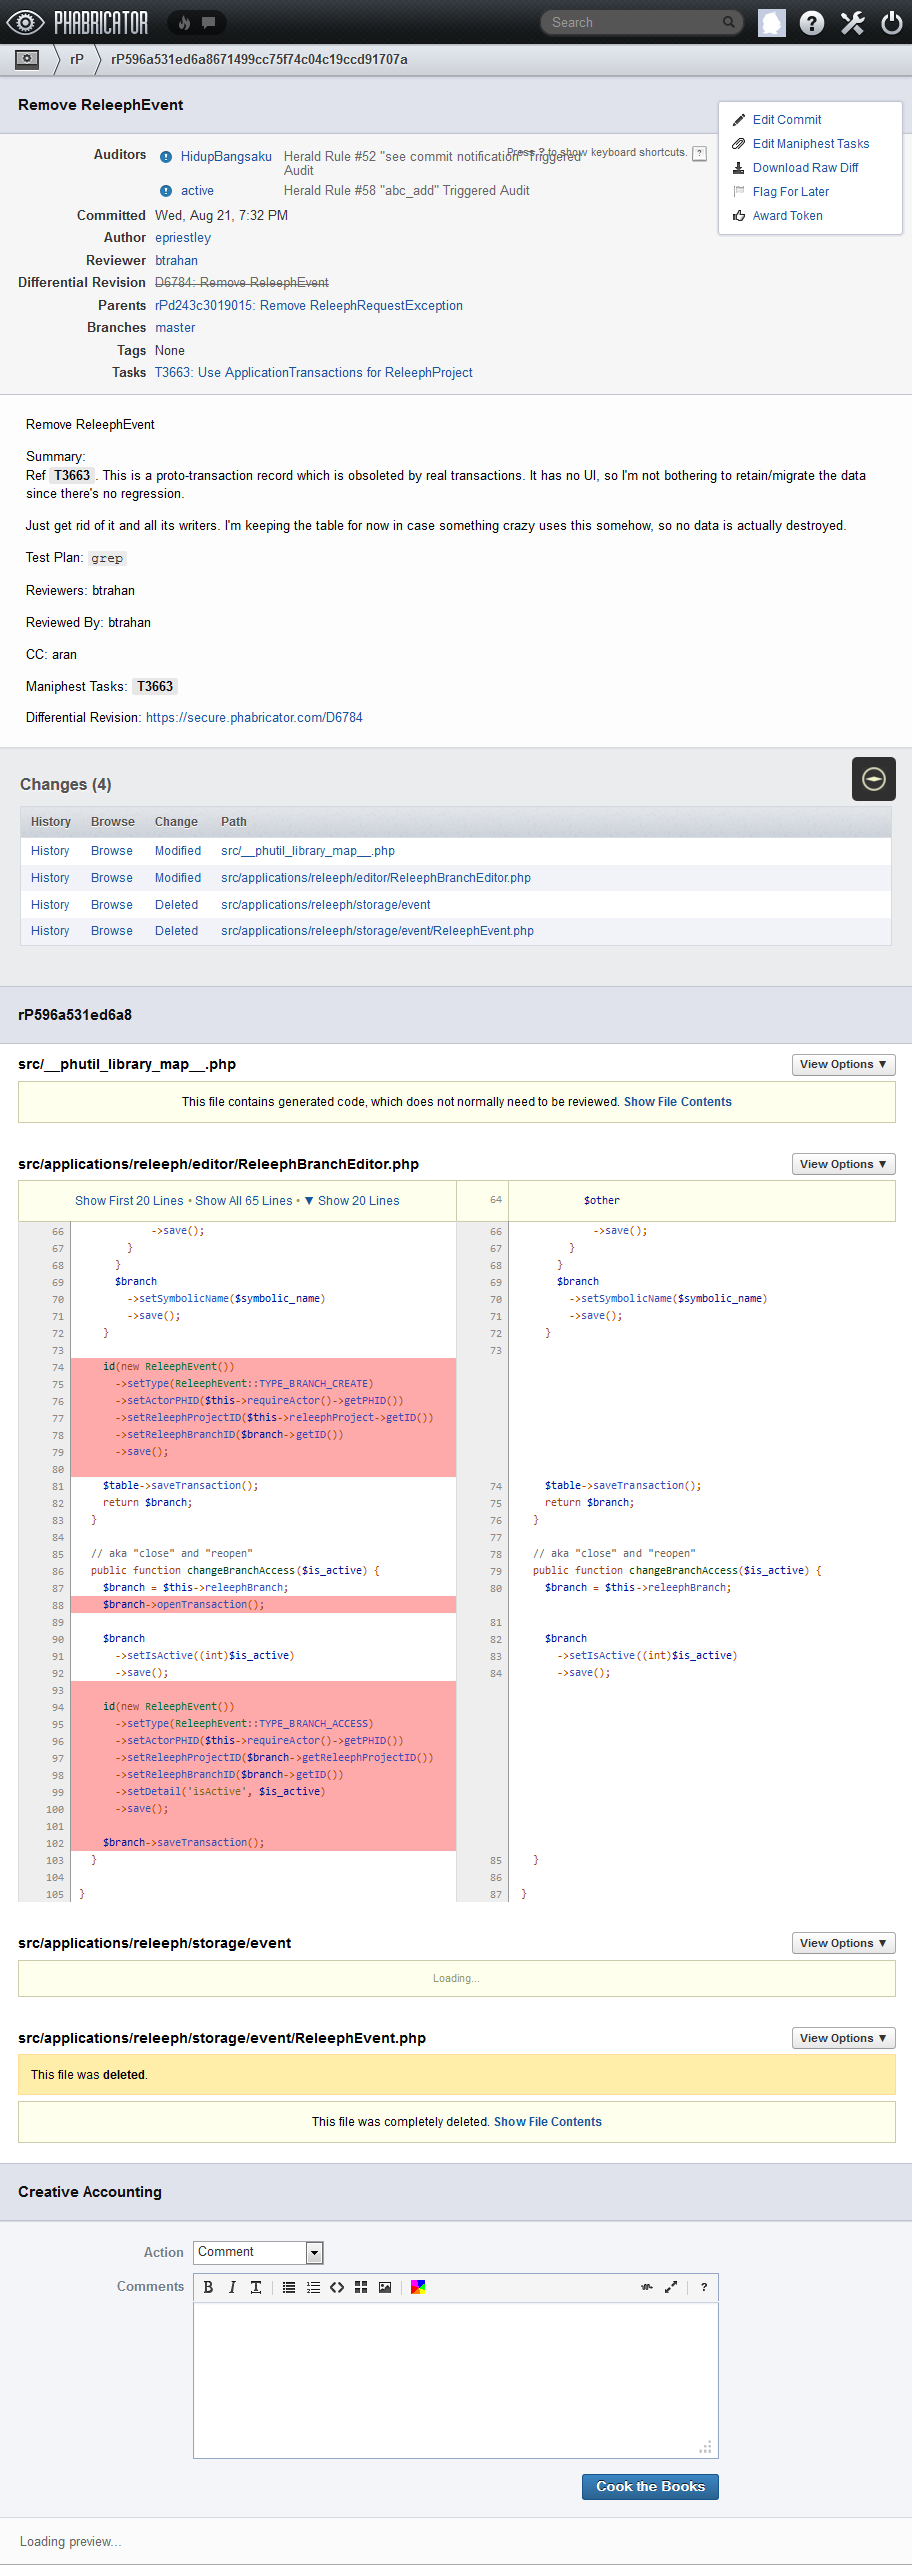Open task T3663 ApplicationTransactions link

314,373
